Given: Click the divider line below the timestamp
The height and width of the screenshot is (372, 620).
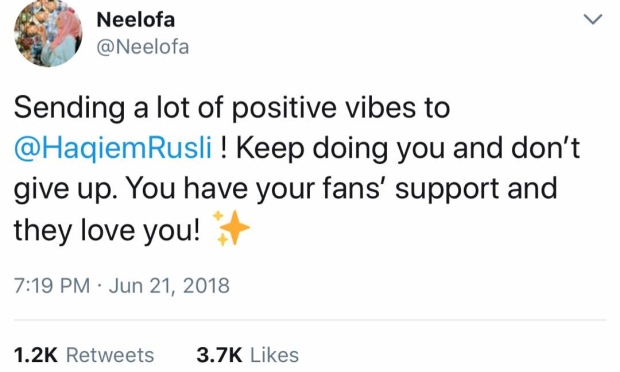Looking at the screenshot, I should click(x=310, y=319).
